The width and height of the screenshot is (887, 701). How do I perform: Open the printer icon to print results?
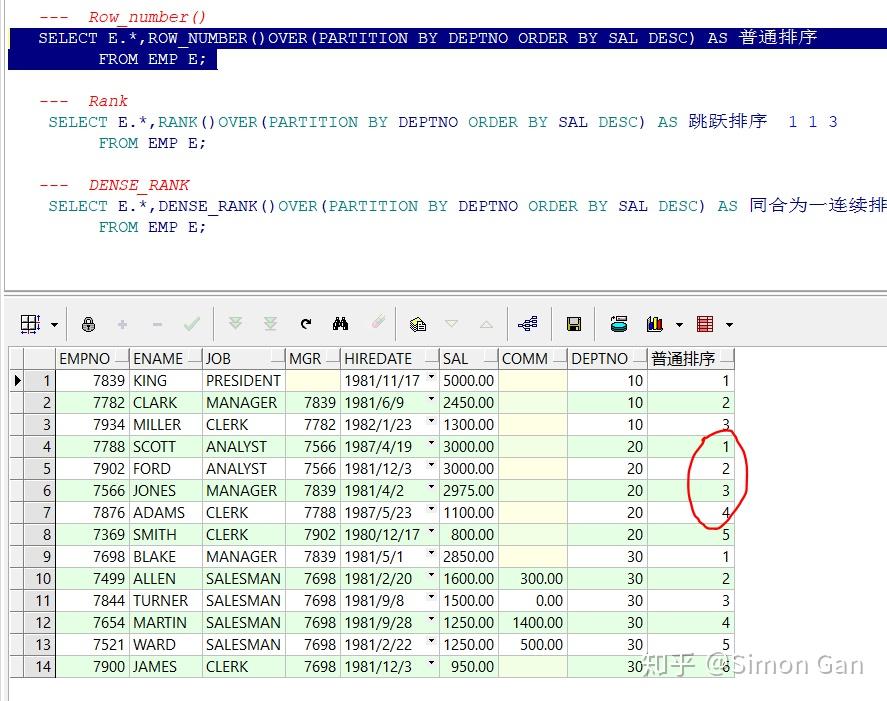[620, 323]
